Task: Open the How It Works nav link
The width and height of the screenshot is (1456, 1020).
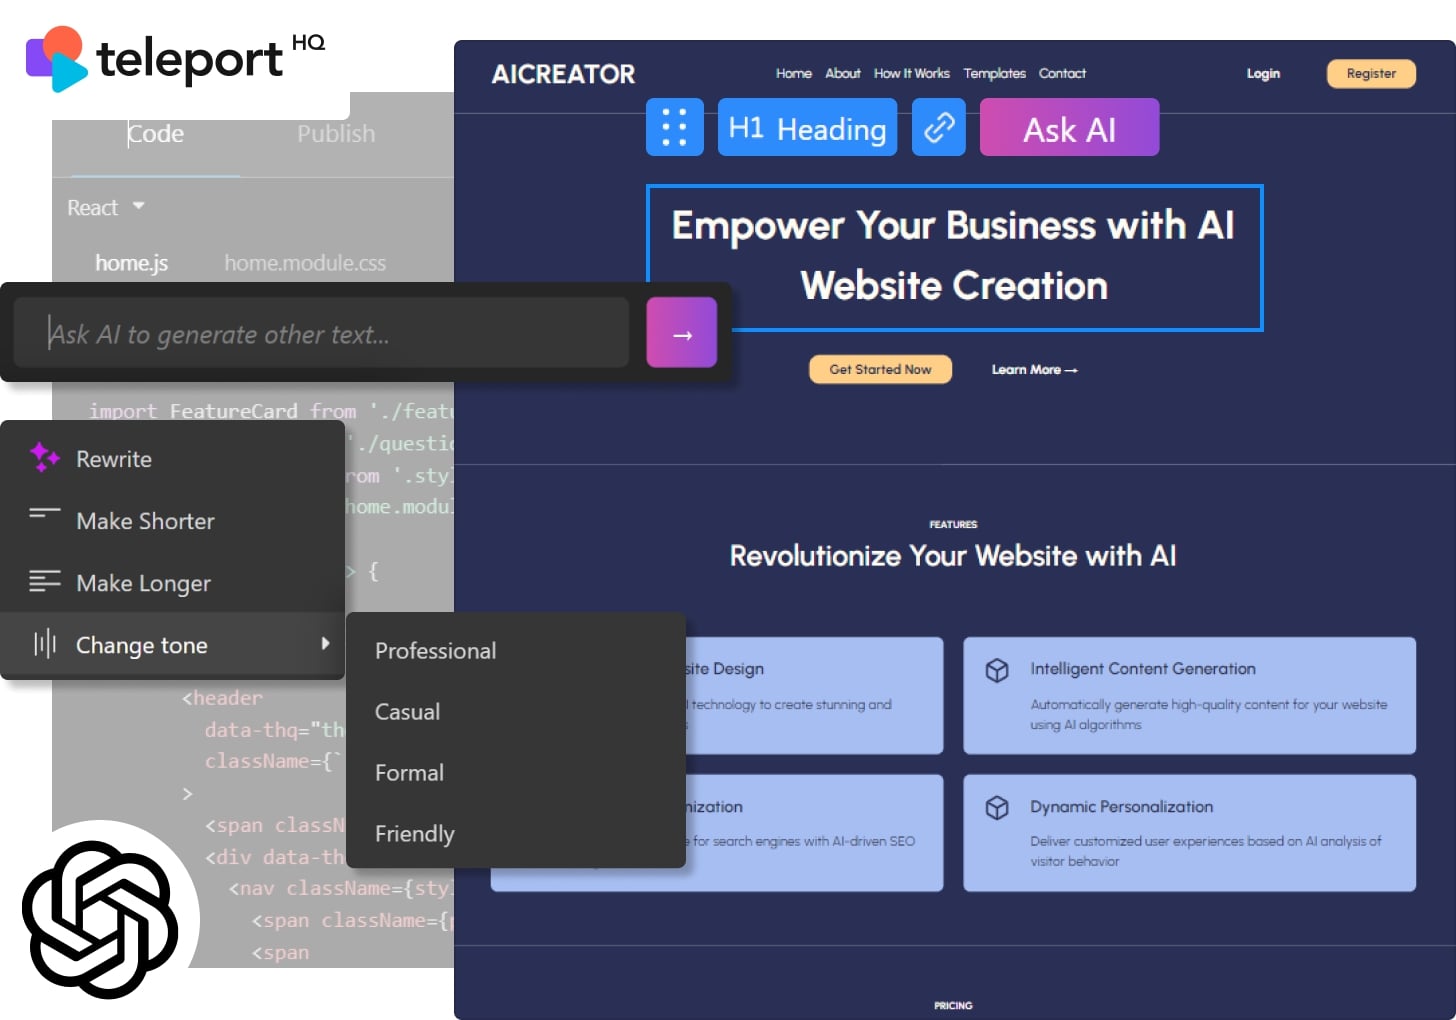Action: 912,73
